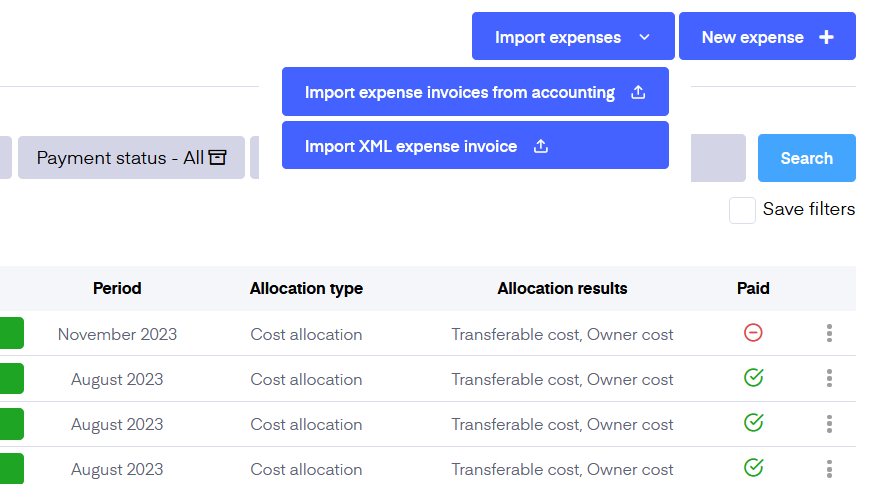Click the plus icon on New expense

click(x=826, y=37)
